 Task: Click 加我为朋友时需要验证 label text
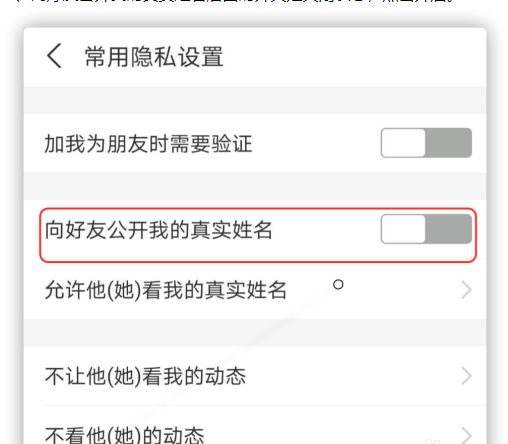pyautogui.click(x=148, y=144)
